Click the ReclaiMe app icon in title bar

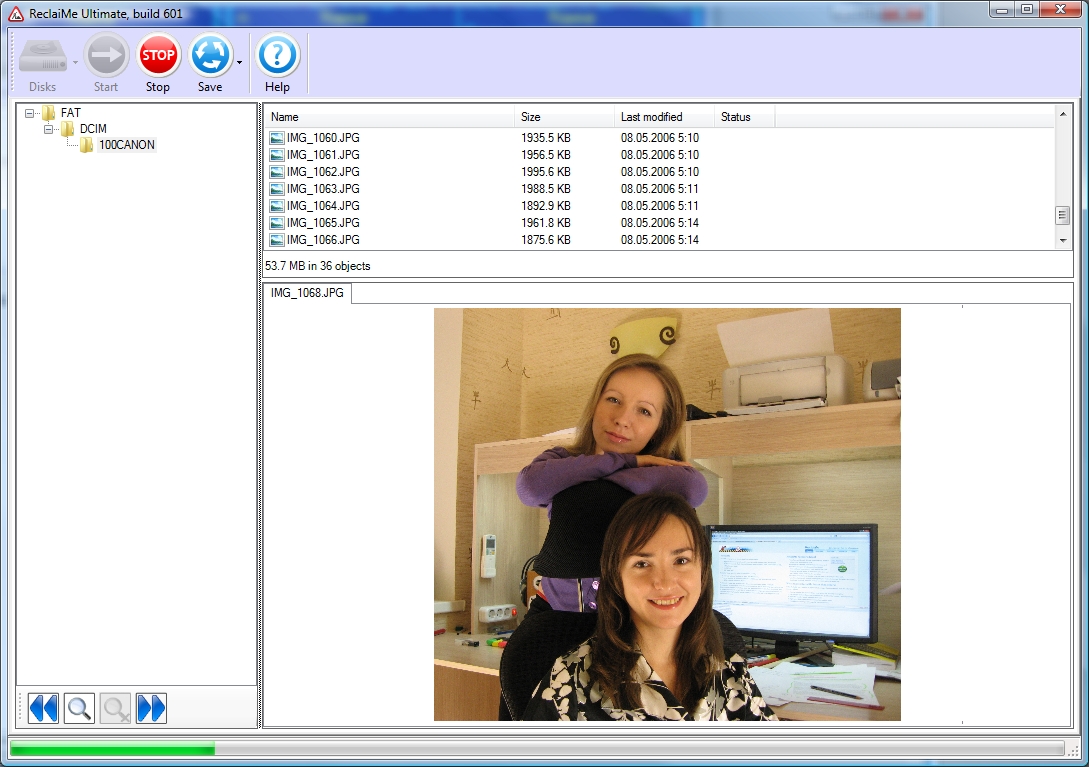(16, 14)
